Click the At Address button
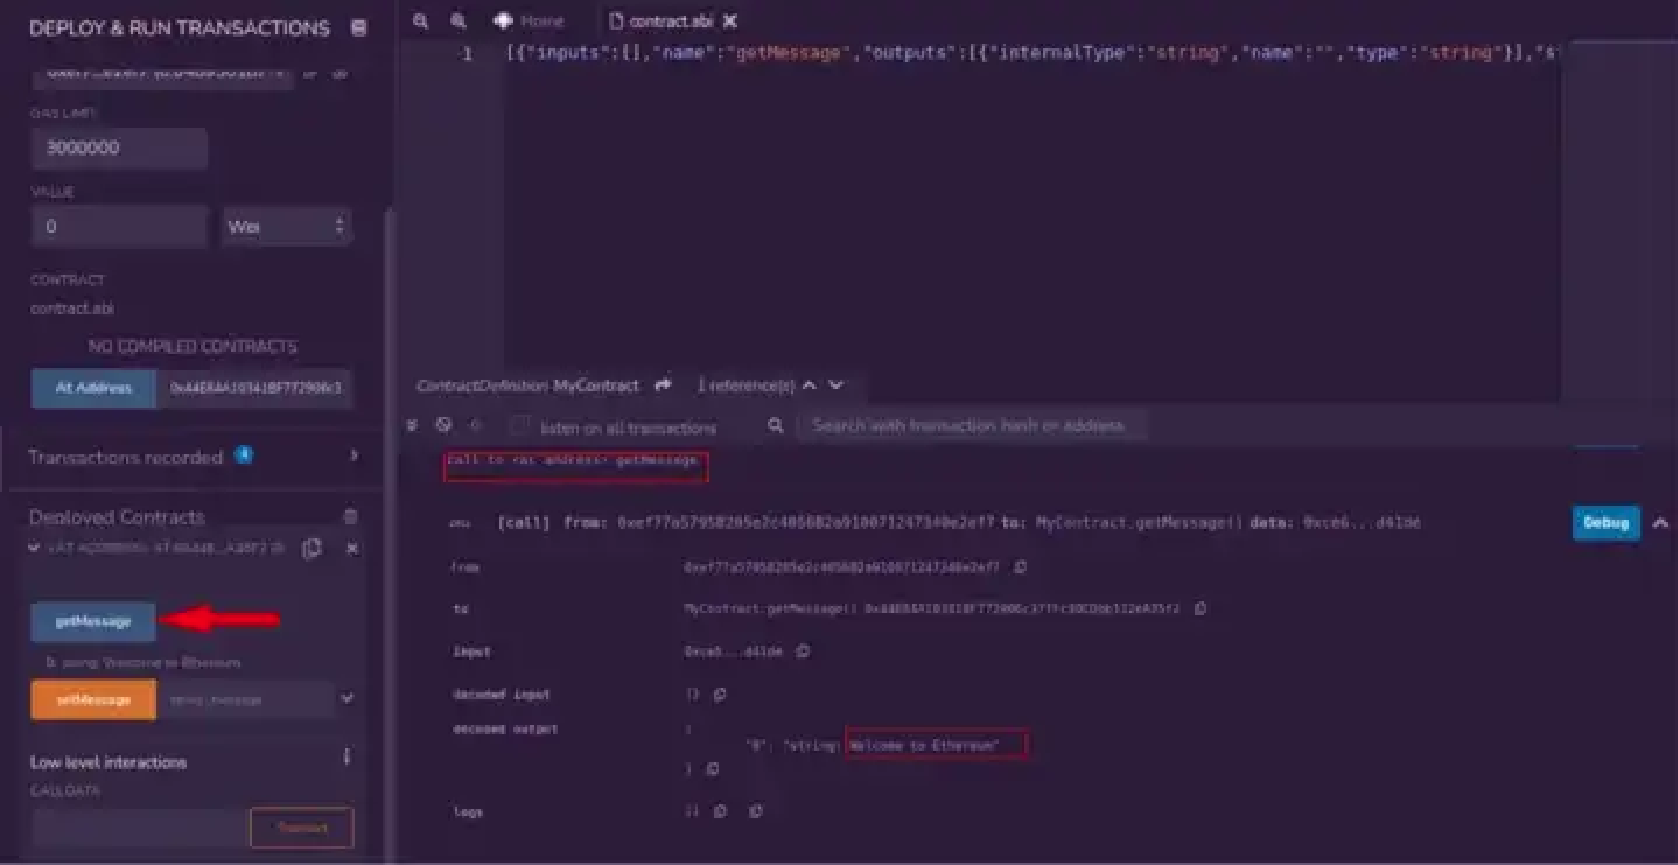Image resolution: width=1678 pixels, height=865 pixels. point(93,388)
